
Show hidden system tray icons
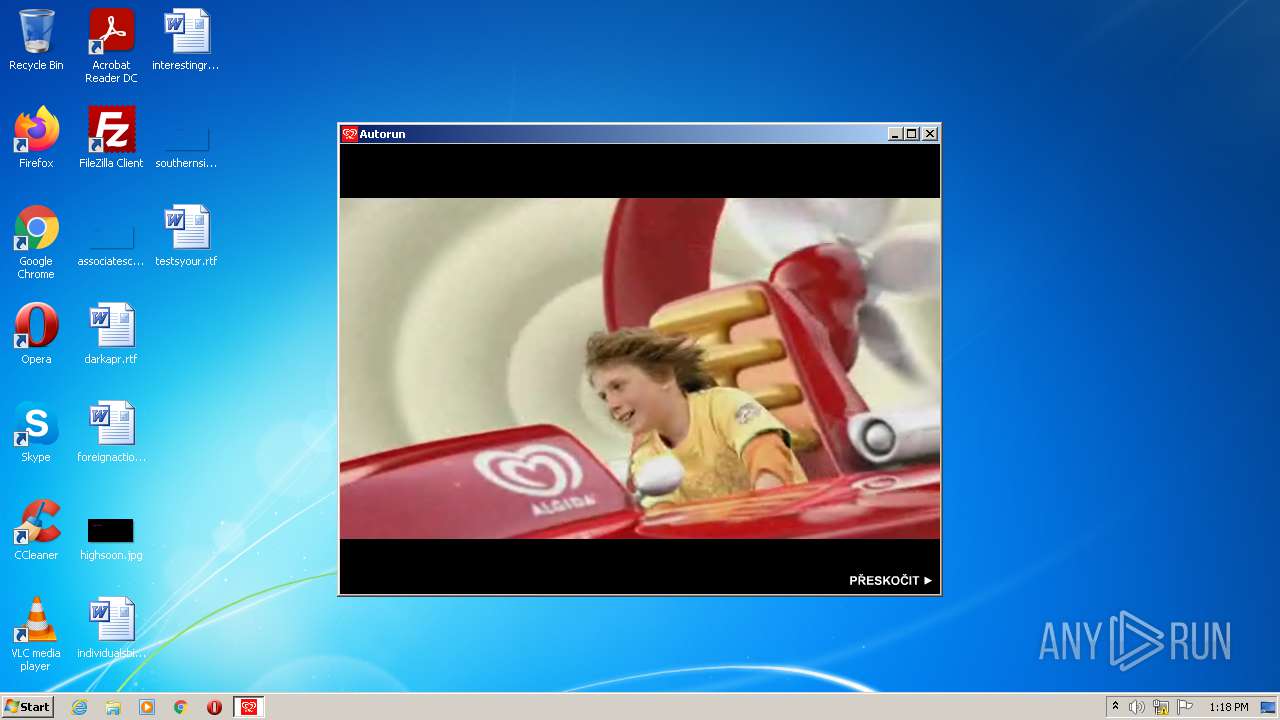tap(1115, 707)
